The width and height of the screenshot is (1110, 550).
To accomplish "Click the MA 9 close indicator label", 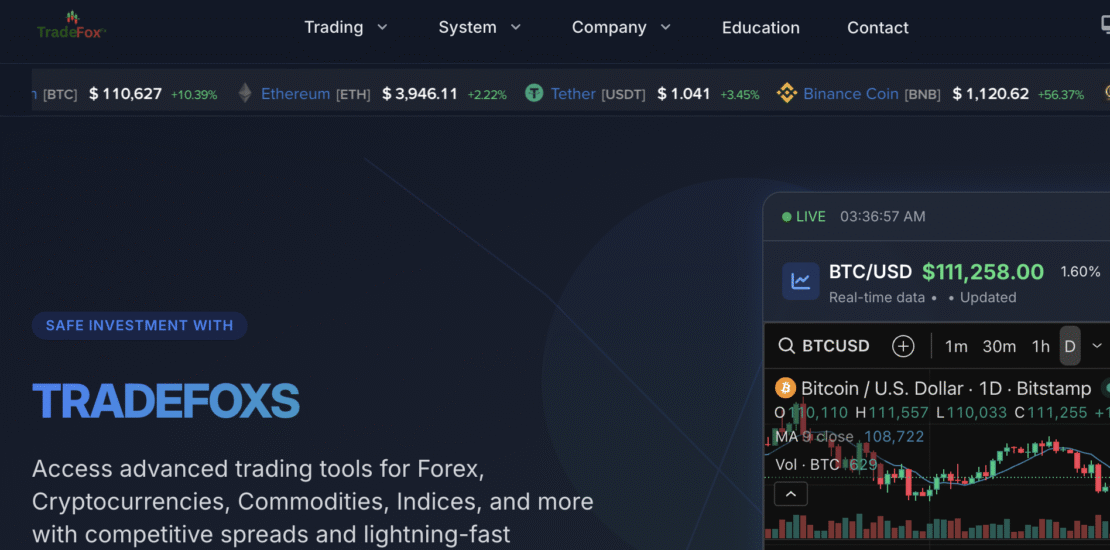I will (814, 437).
